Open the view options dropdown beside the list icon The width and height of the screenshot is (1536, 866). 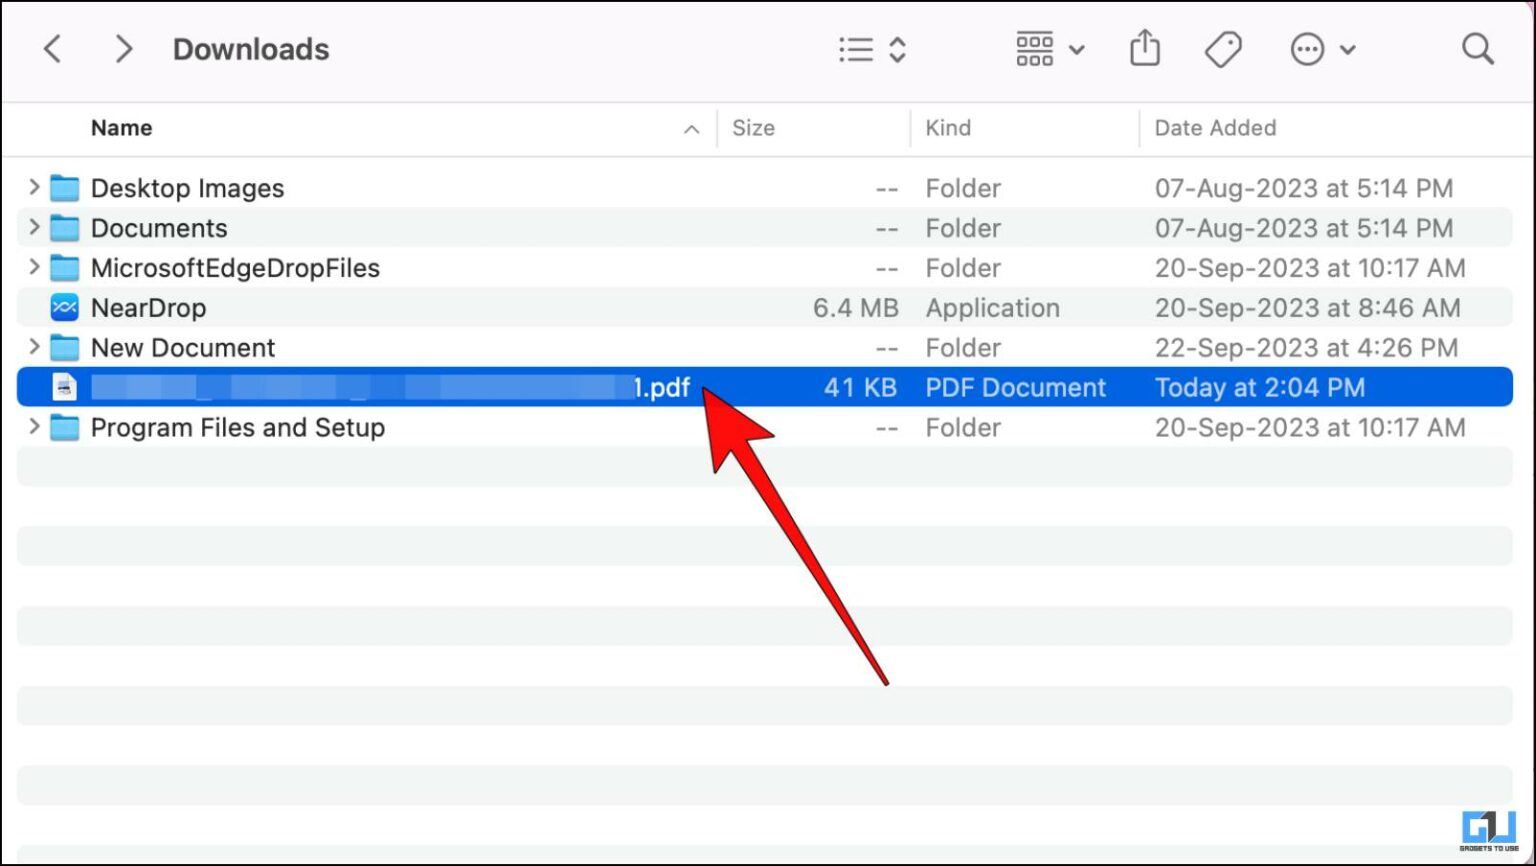[898, 48]
